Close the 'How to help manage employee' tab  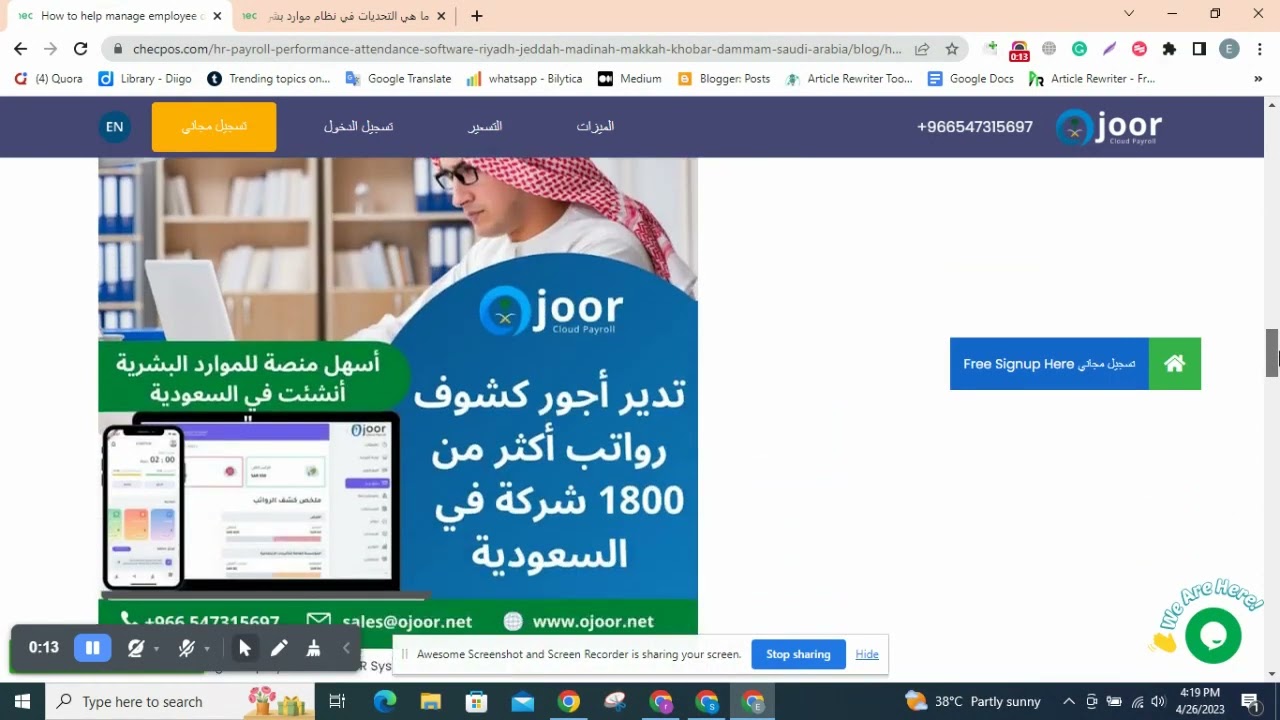coord(217,16)
